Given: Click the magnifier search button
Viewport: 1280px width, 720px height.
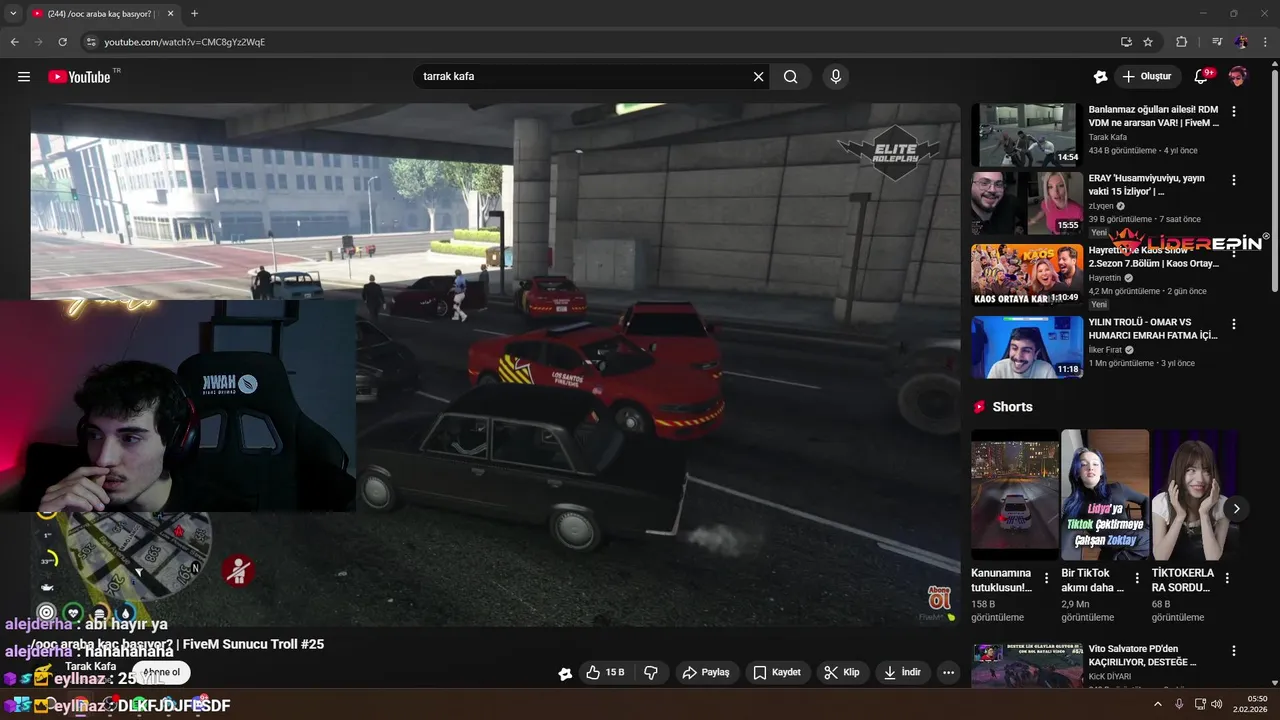Looking at the screenshot, I should click(791, 77).
